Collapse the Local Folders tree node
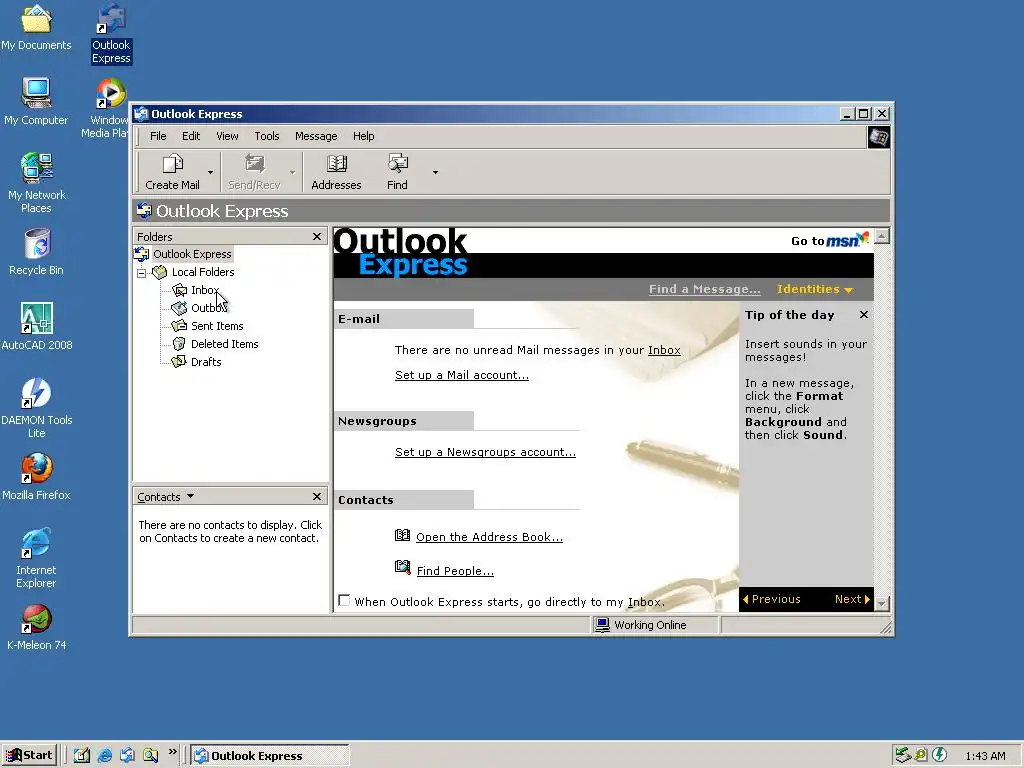This screenshot has width=1024, height=768. pyautogui.click(x=141, y=273)
